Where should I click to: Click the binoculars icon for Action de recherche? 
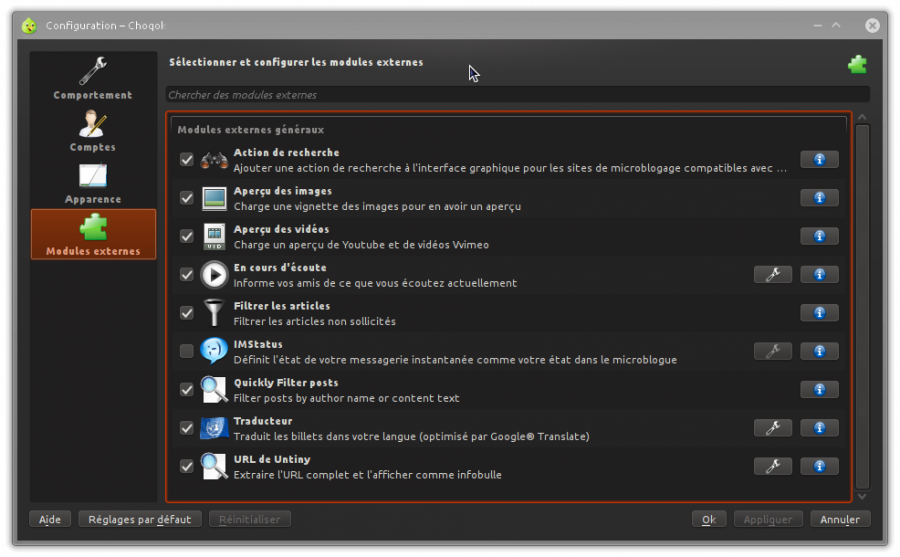(214, 160)
